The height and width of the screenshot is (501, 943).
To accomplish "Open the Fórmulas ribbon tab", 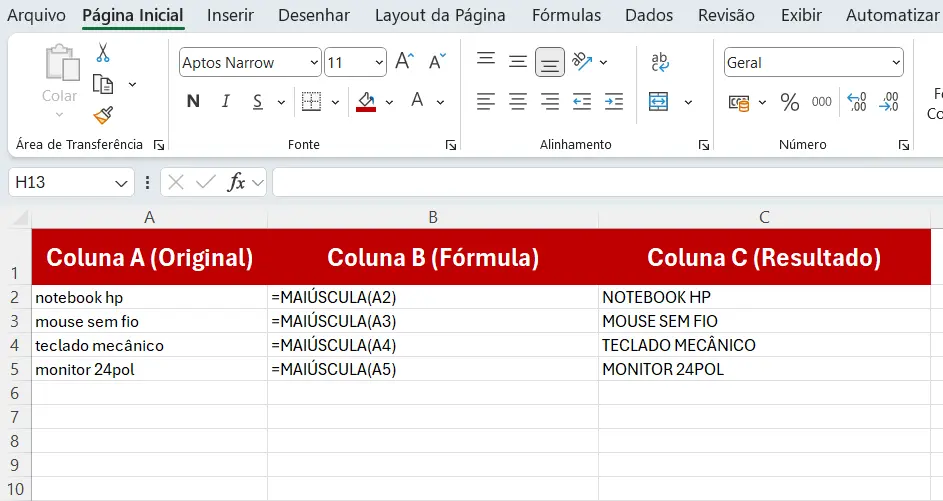I will (x=566, y=16).
